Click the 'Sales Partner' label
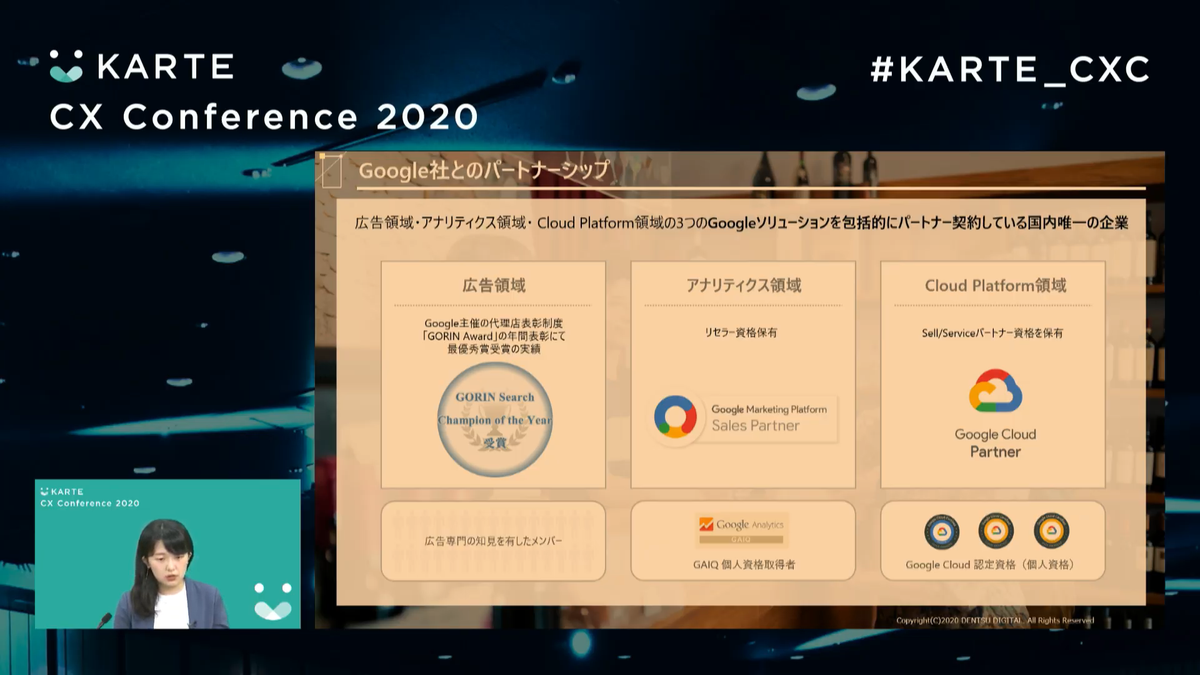1200x675 pixels. coord(756,425)
